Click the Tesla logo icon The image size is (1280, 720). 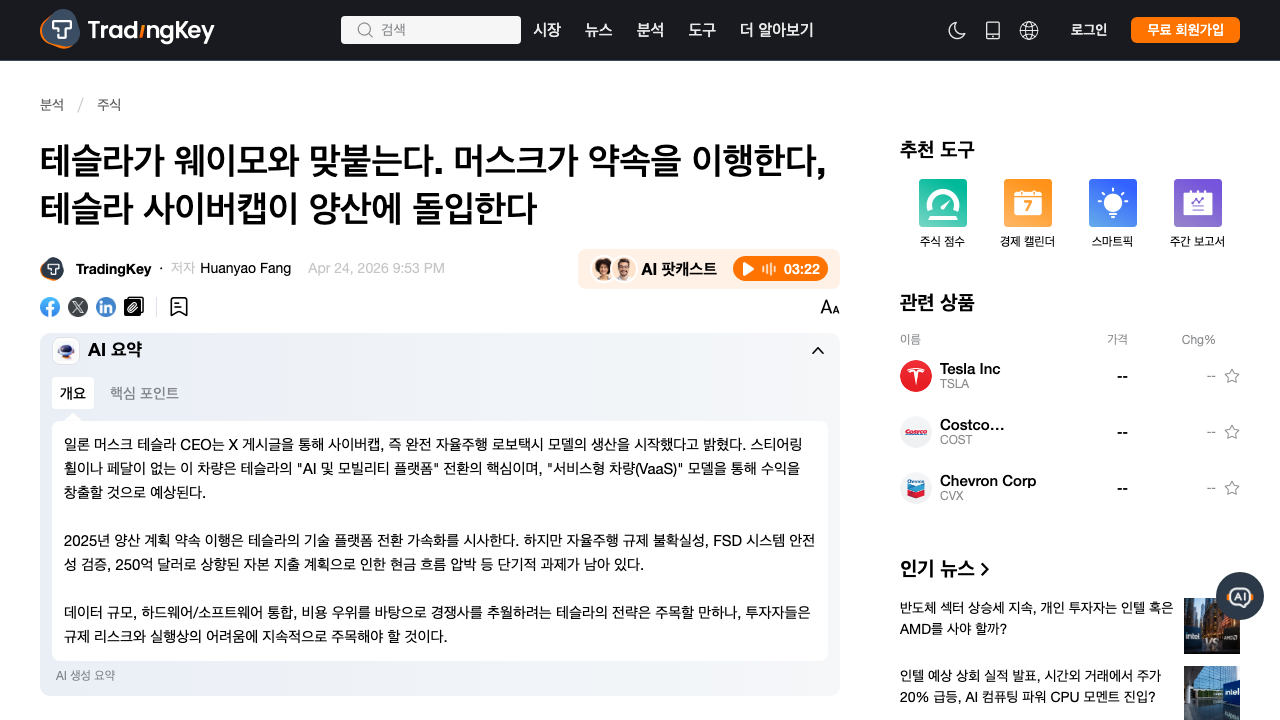pyautogui.click(x=916, y=376)
